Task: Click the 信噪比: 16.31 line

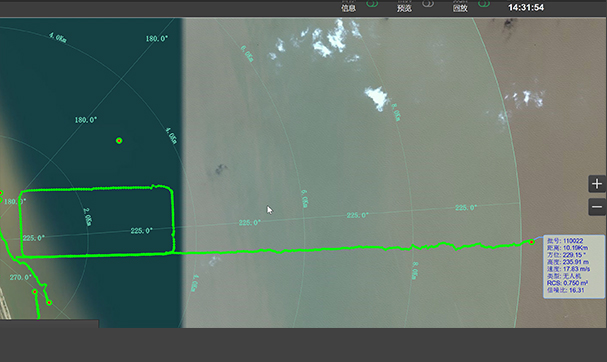Action: click(566, 290)
